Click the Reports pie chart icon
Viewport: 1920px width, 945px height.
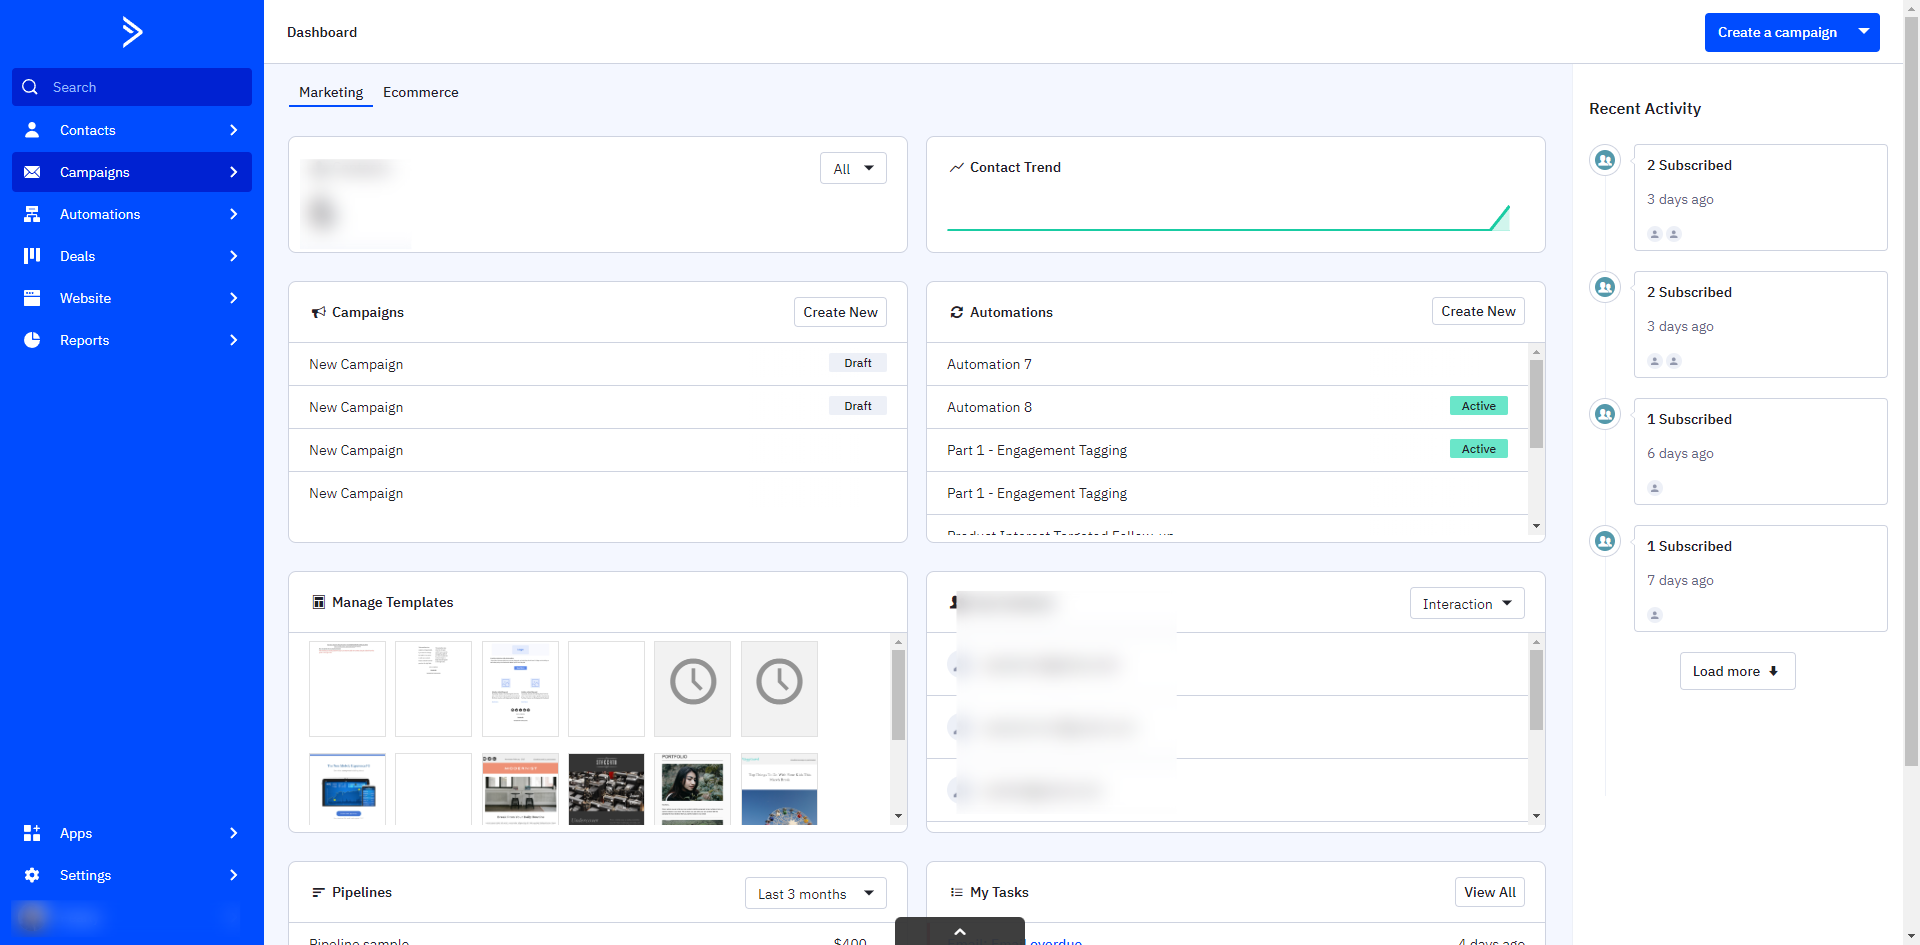click(32, 340)
